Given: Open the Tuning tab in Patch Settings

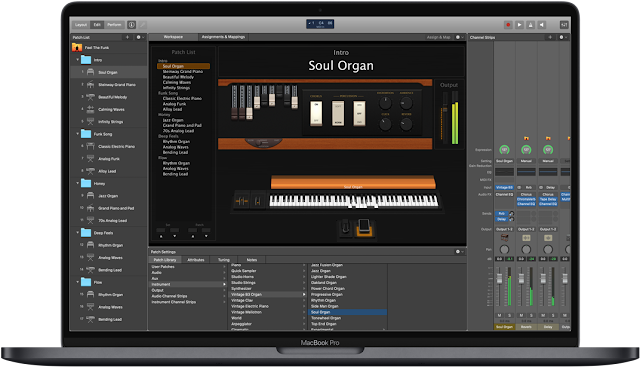Looking at the screenshot, I should [x=224, y=260].
